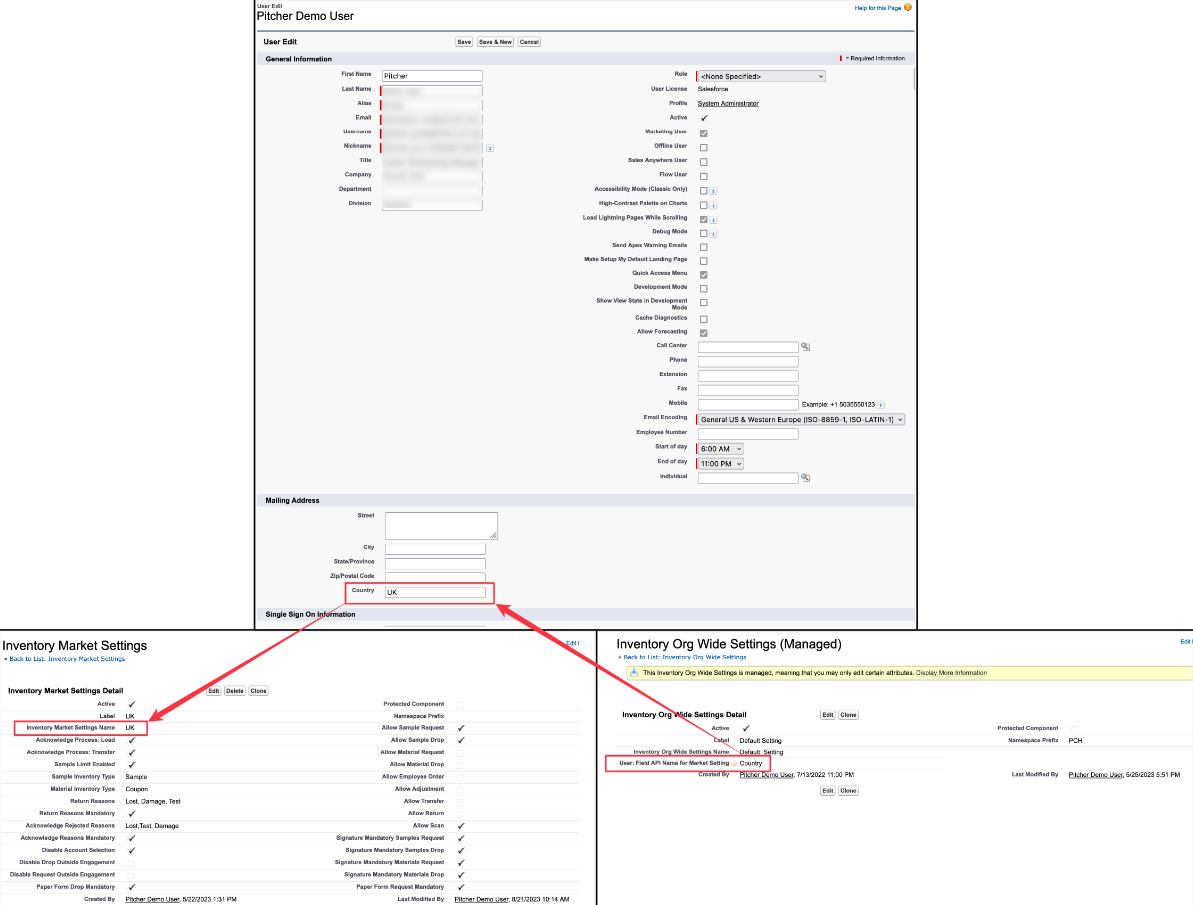Viewport: 1193px width, 905px height.
Task: Click Back to List: Inventory Market Settings
Action: coord(65,659)
